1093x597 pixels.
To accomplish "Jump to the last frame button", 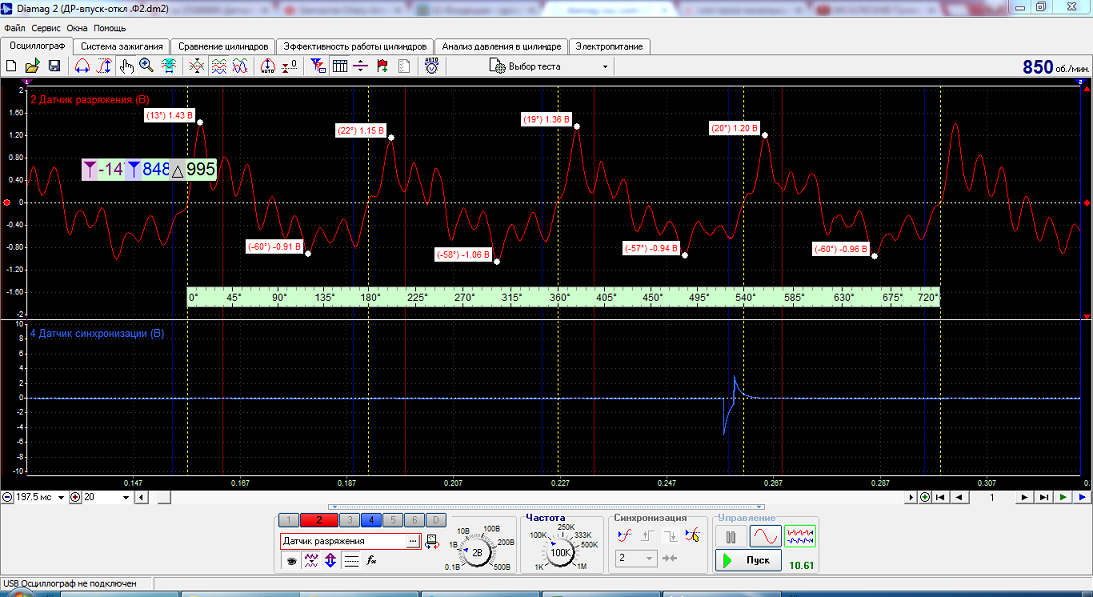I will tap(1044, 497).
